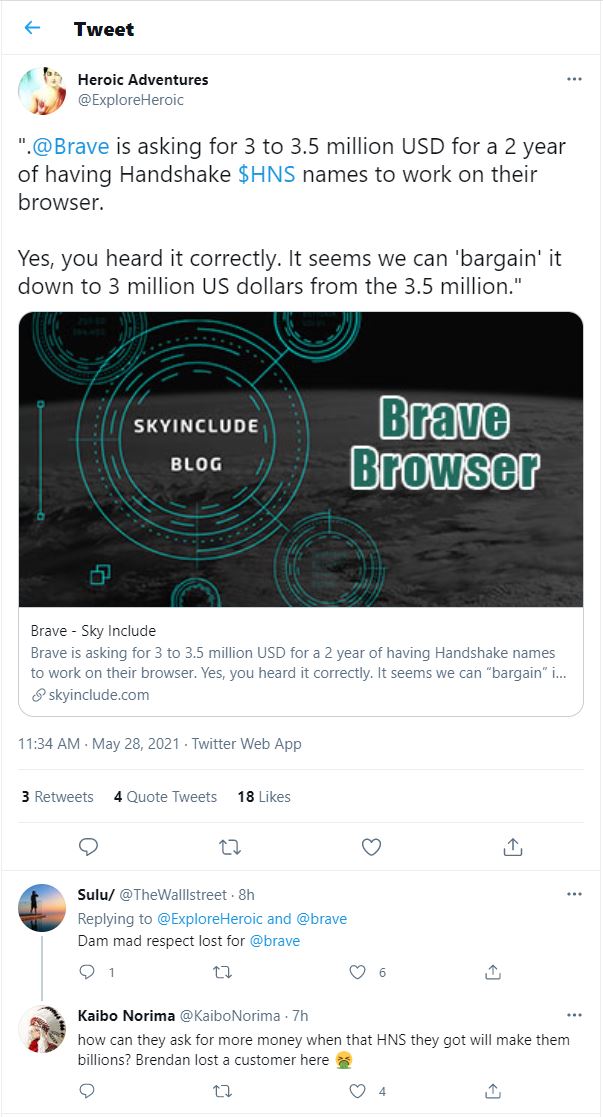View the 3 Retweets list
This screenshot has height=1117, width=603.
point(57,797)
